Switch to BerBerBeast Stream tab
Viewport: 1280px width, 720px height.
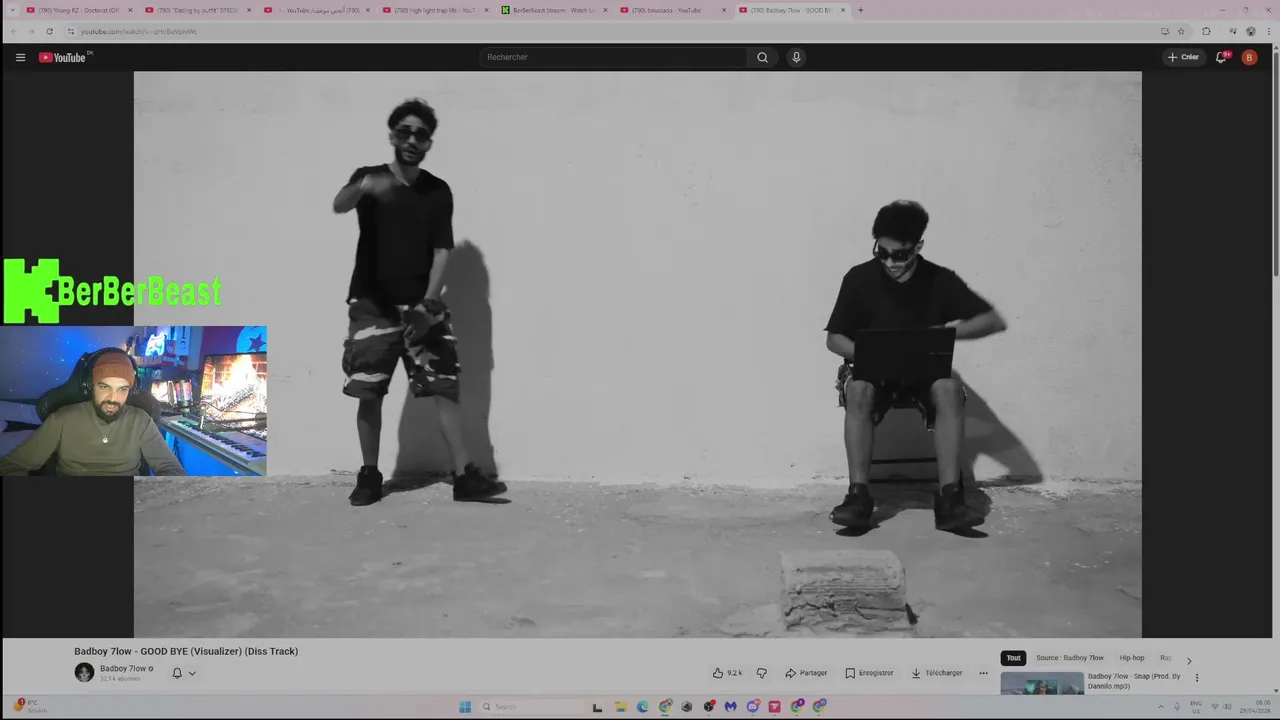click(553, 10)
